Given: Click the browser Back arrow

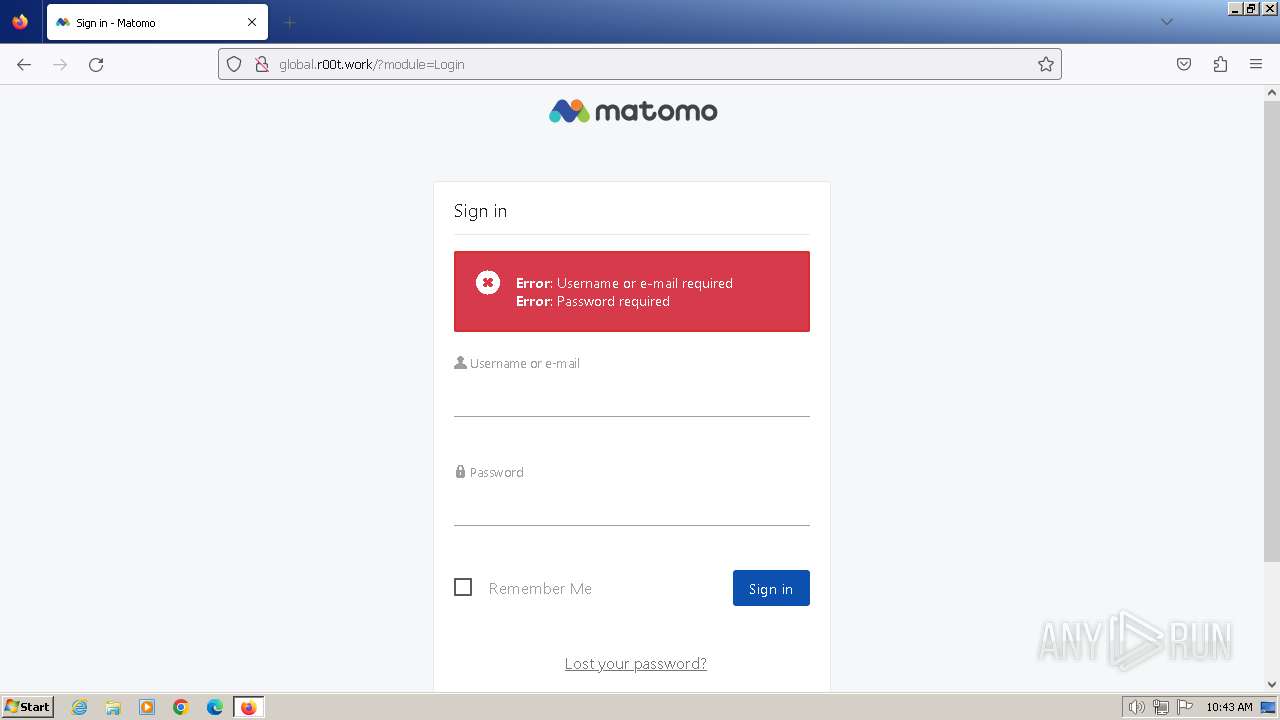Looking at the screenshot, I should point(24,64).
